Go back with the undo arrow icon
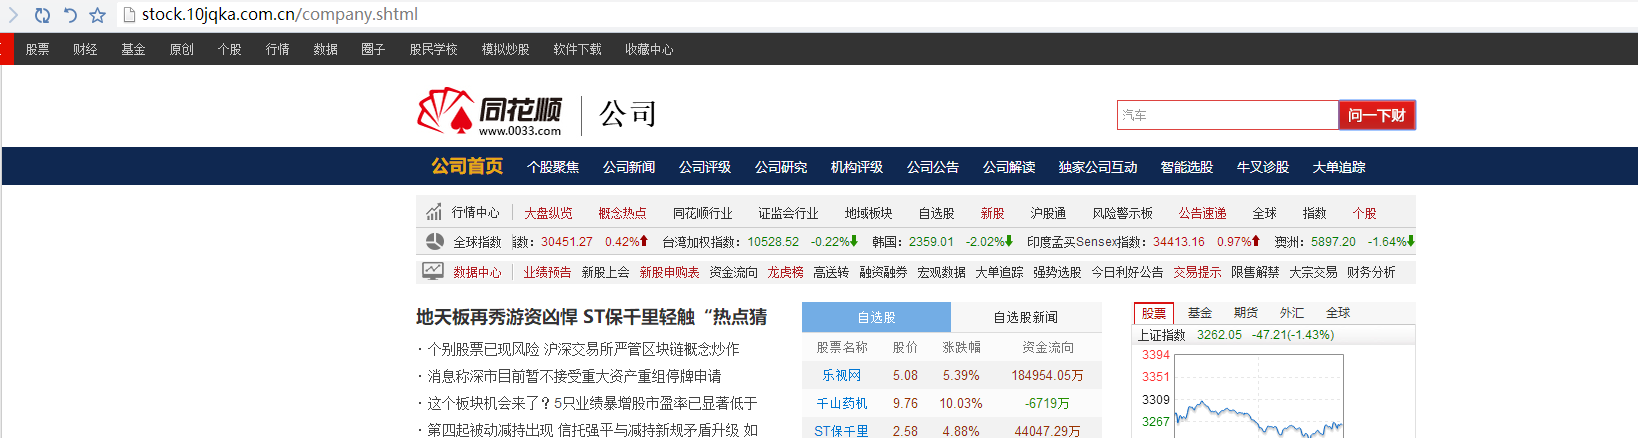This screenshot has width=1638, height=438. tap(70, 15)
